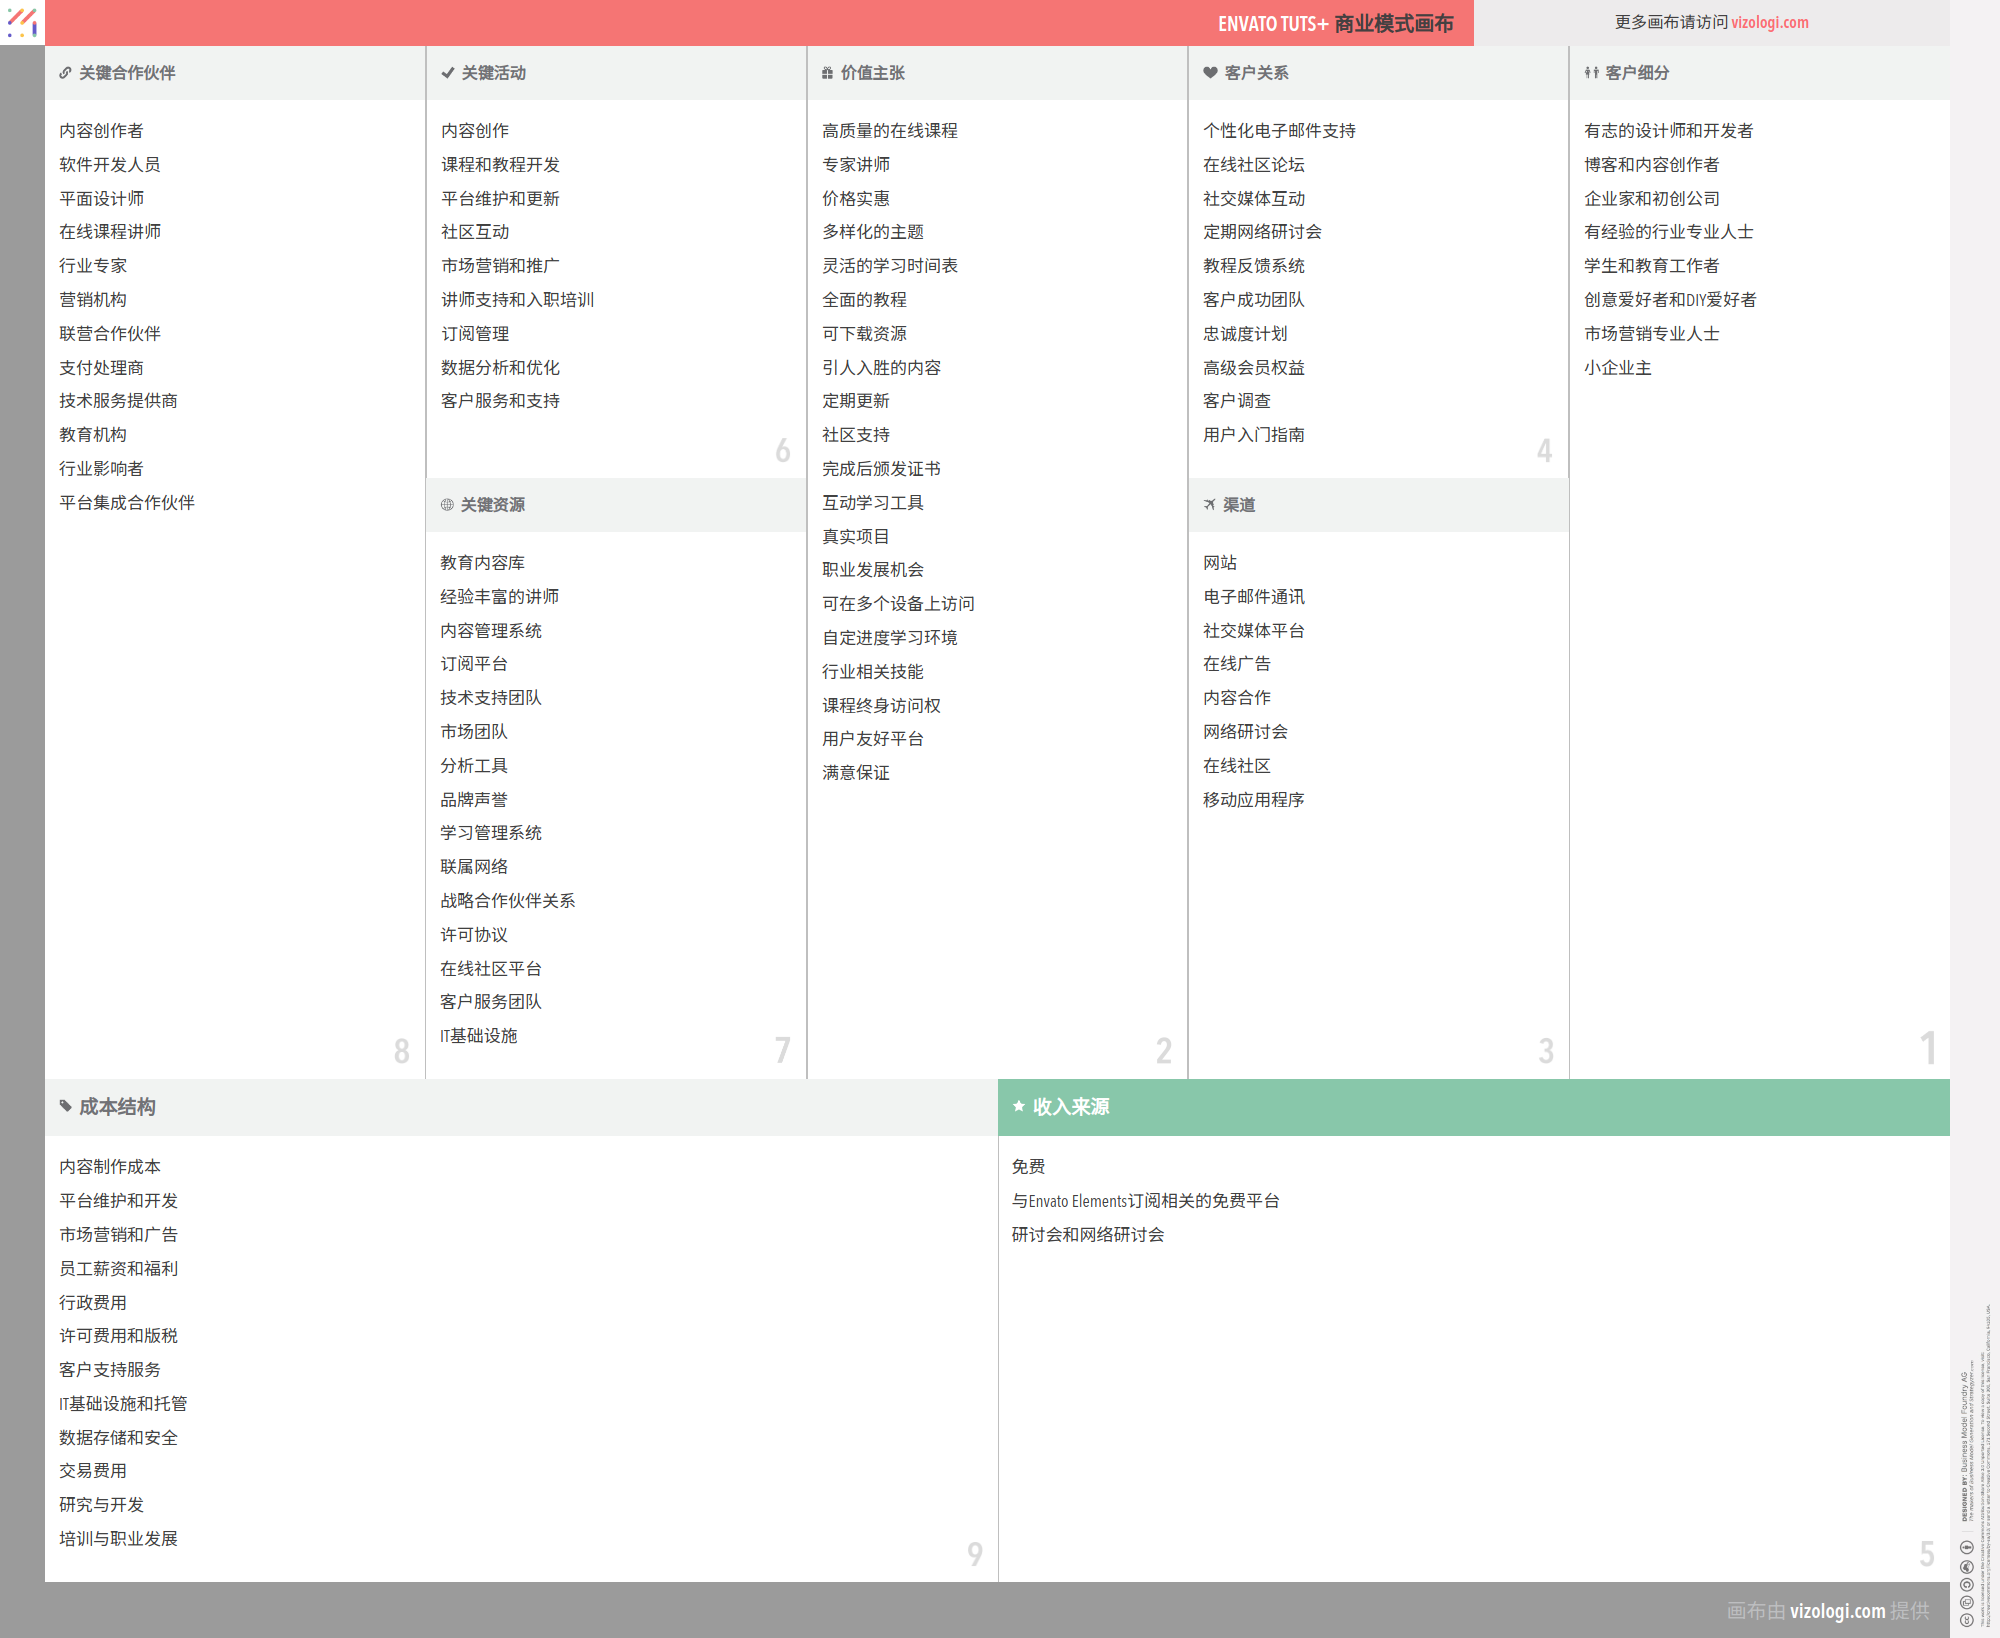Click the globe icon beside 关键资源
This screenshot has height=1638, width=2000.
tap(447, 505)
